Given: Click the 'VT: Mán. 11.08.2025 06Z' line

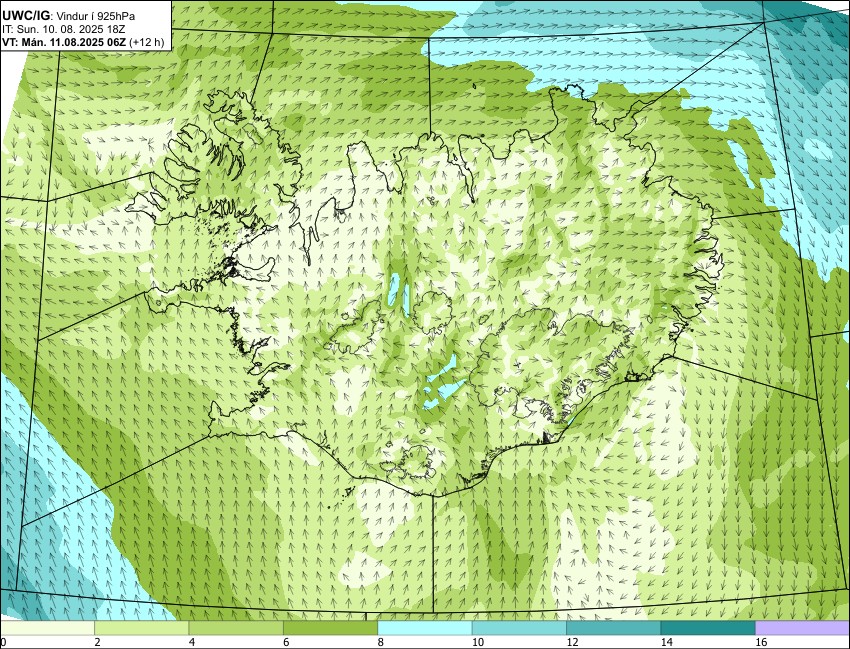Looking at the screenshot, I should (64, 42).
